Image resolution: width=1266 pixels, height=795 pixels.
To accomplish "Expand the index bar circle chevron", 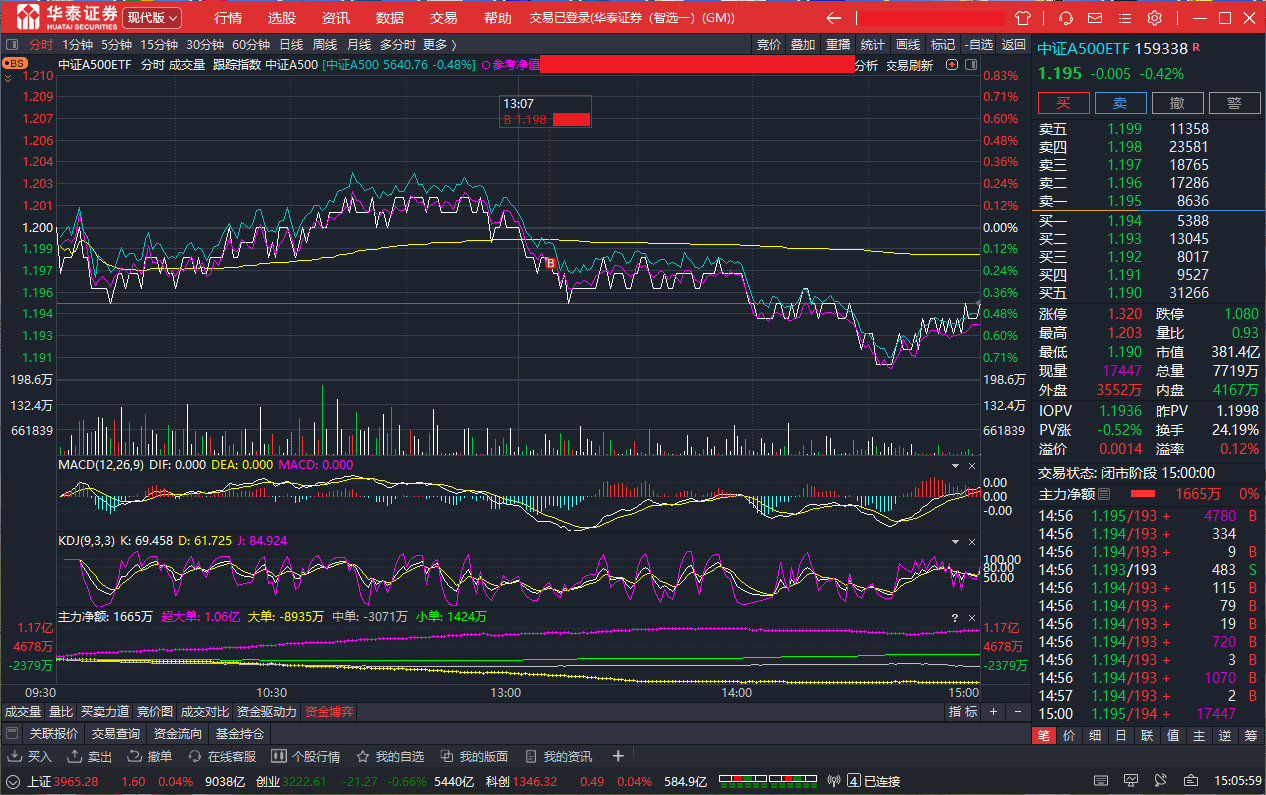I will 14,781.
